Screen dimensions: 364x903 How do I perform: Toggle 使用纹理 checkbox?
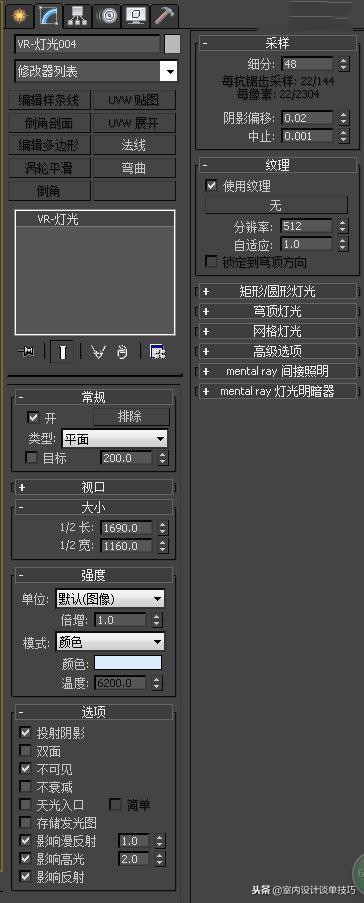tap(211, 186)
